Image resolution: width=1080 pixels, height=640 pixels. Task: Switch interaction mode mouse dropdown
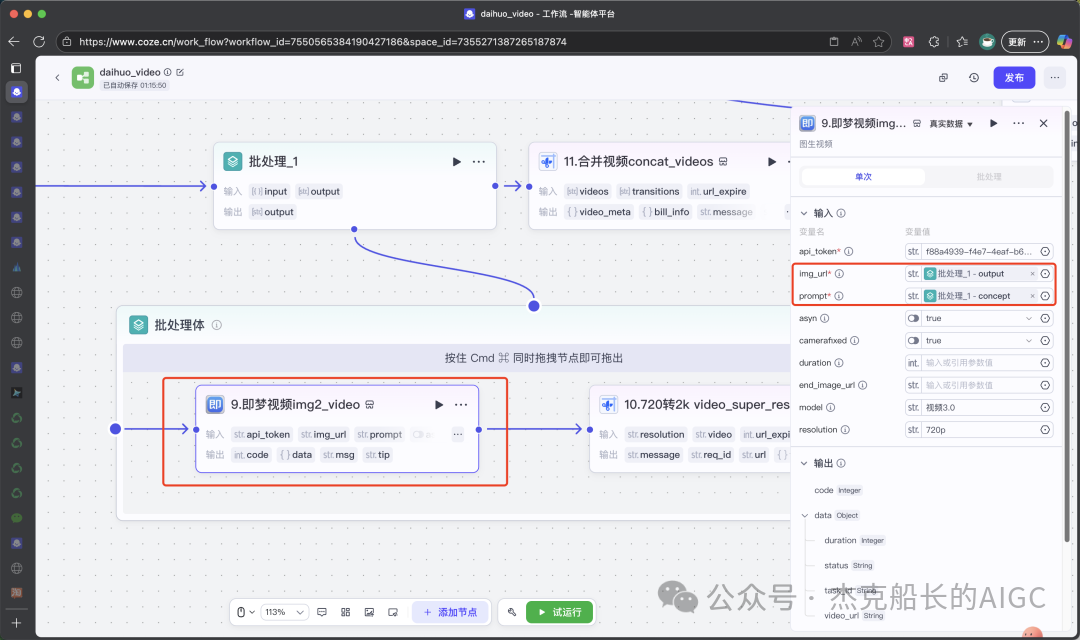[x=246, y=612]
